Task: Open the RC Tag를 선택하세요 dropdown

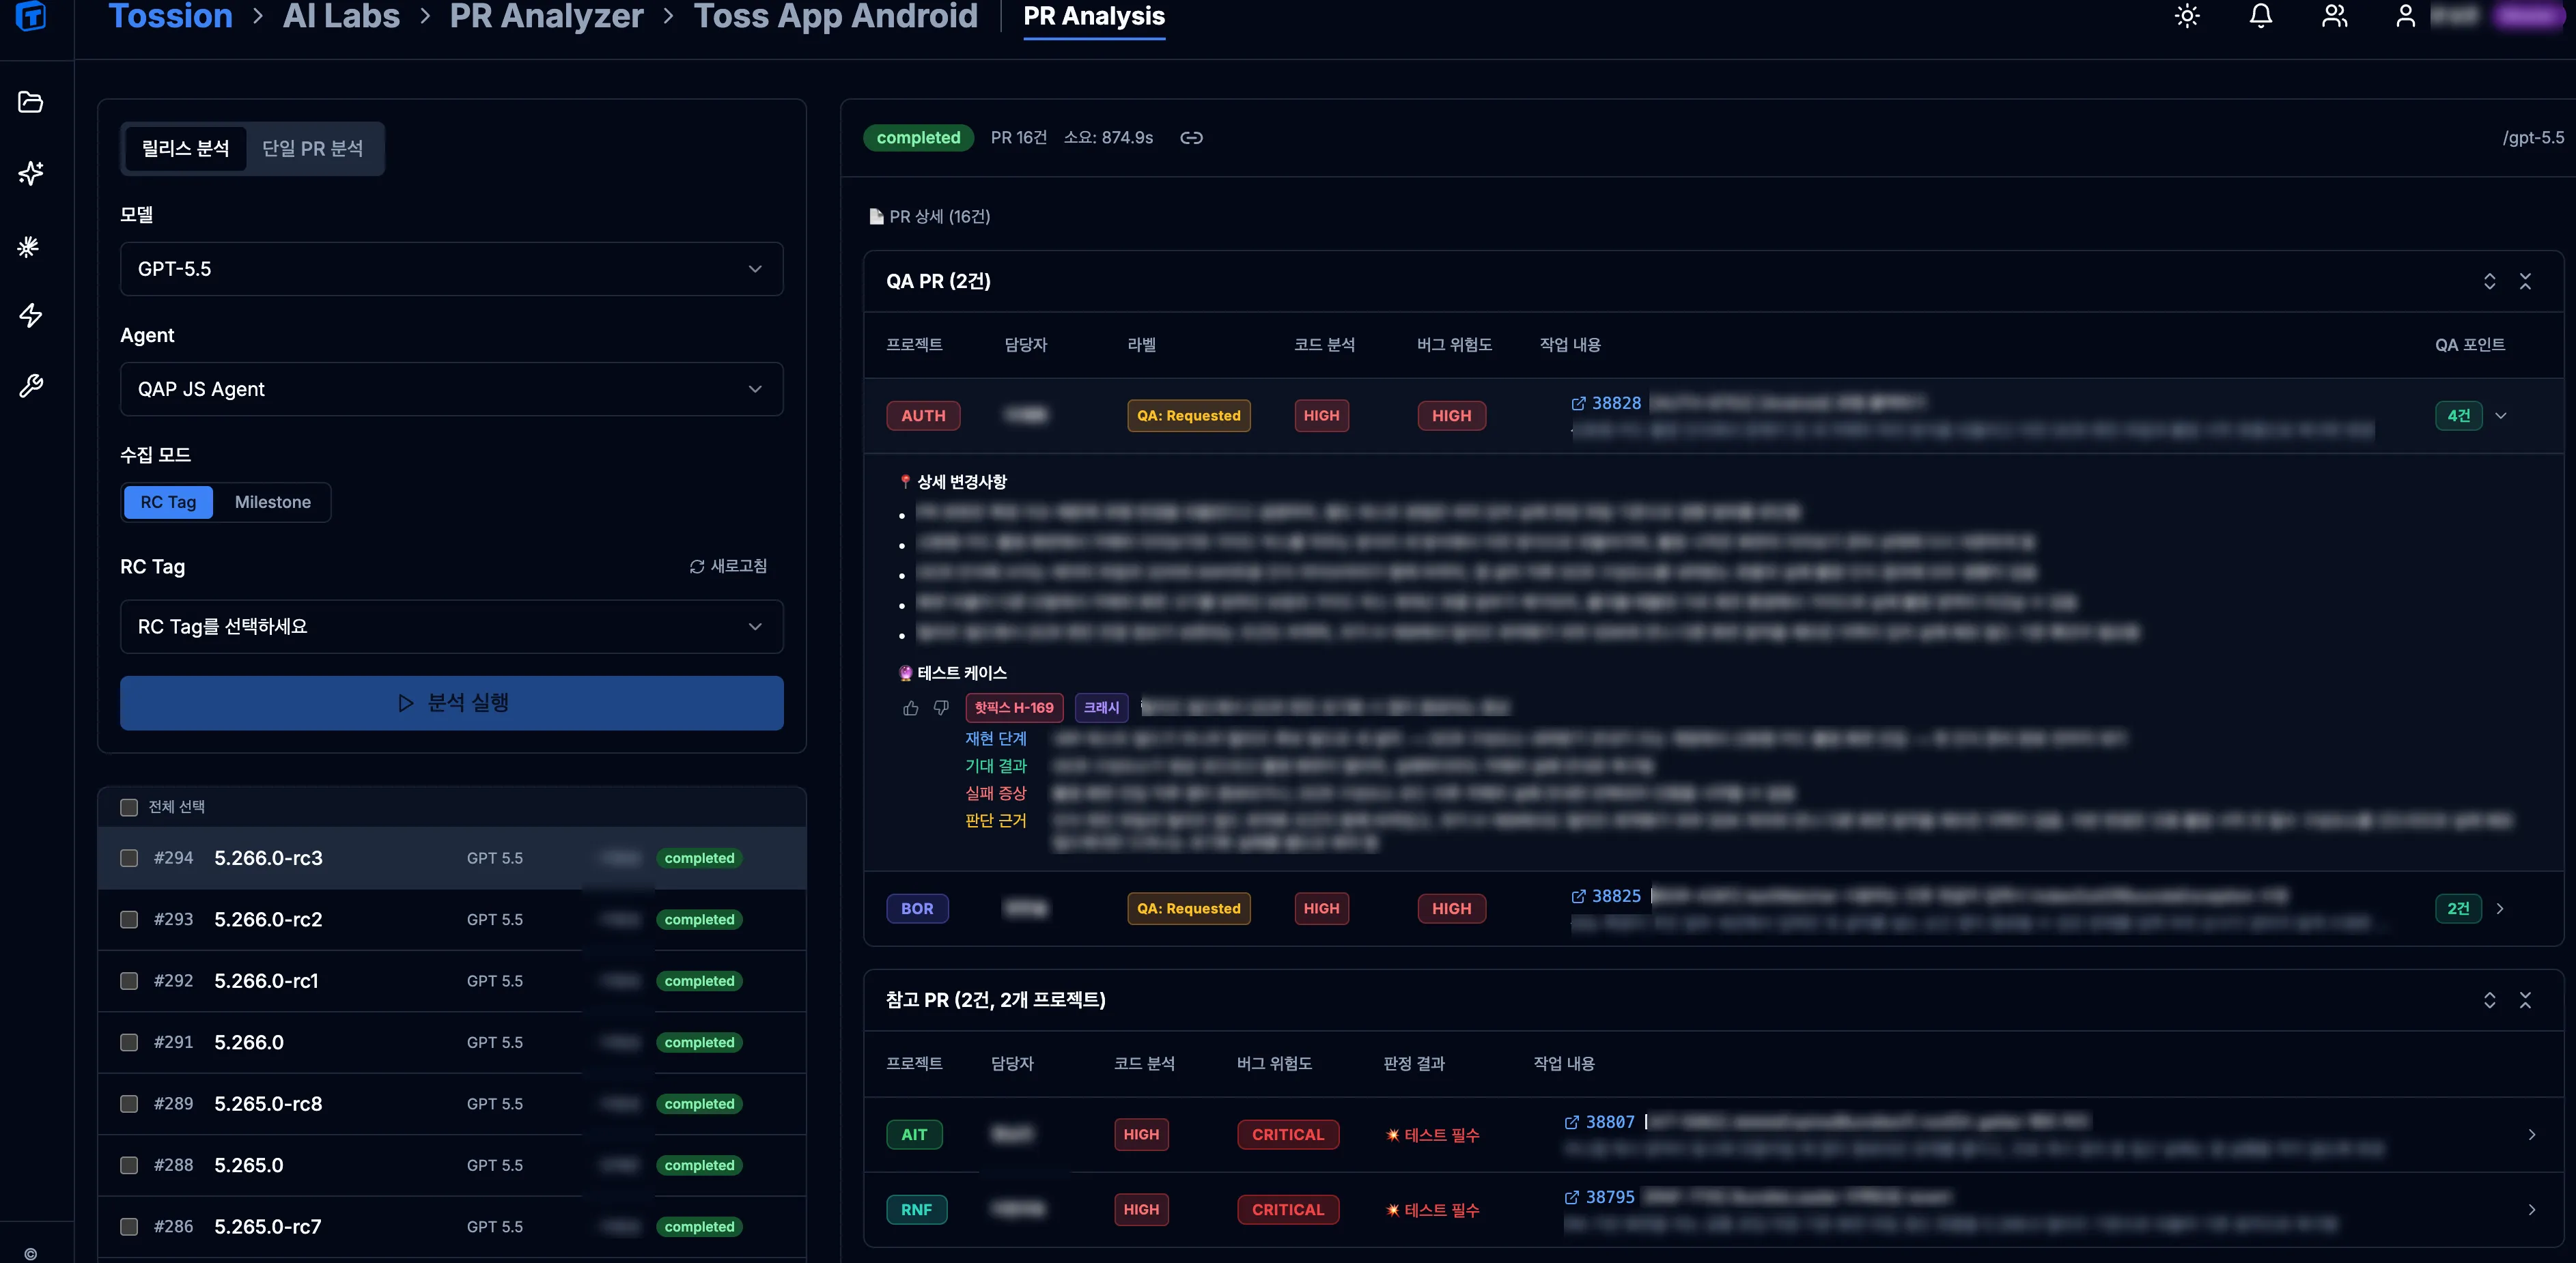Action: tap(451, 627)
